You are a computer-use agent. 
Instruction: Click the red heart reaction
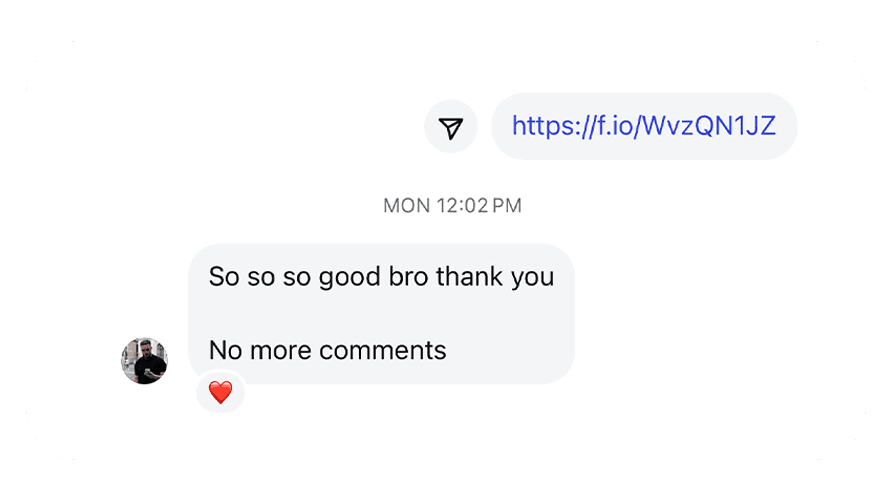pyautogui.click(x=221, y=392)
